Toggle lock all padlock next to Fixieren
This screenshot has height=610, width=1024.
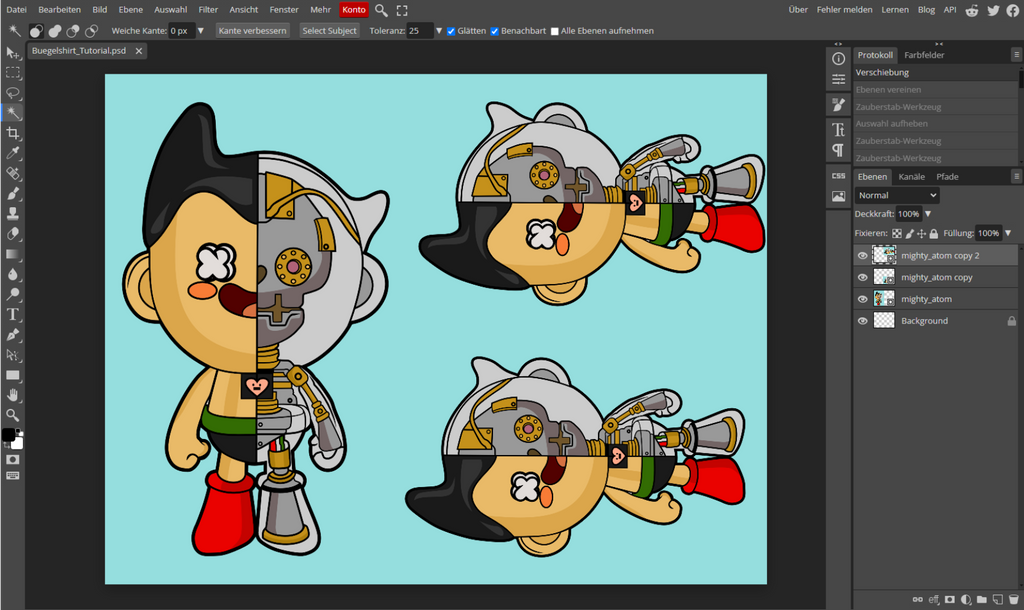(x=934, y=233)
